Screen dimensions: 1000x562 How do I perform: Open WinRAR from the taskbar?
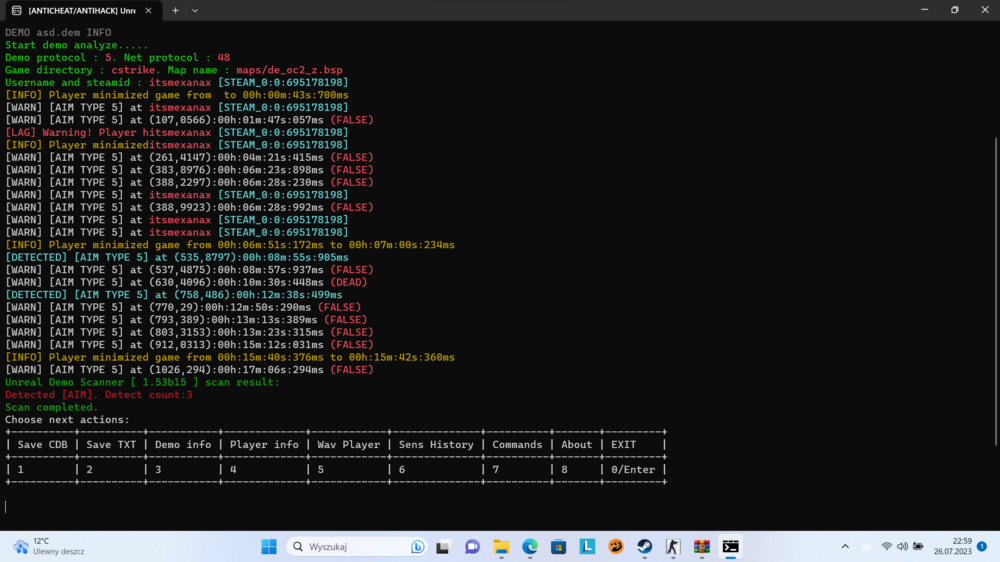pos(702,547)
